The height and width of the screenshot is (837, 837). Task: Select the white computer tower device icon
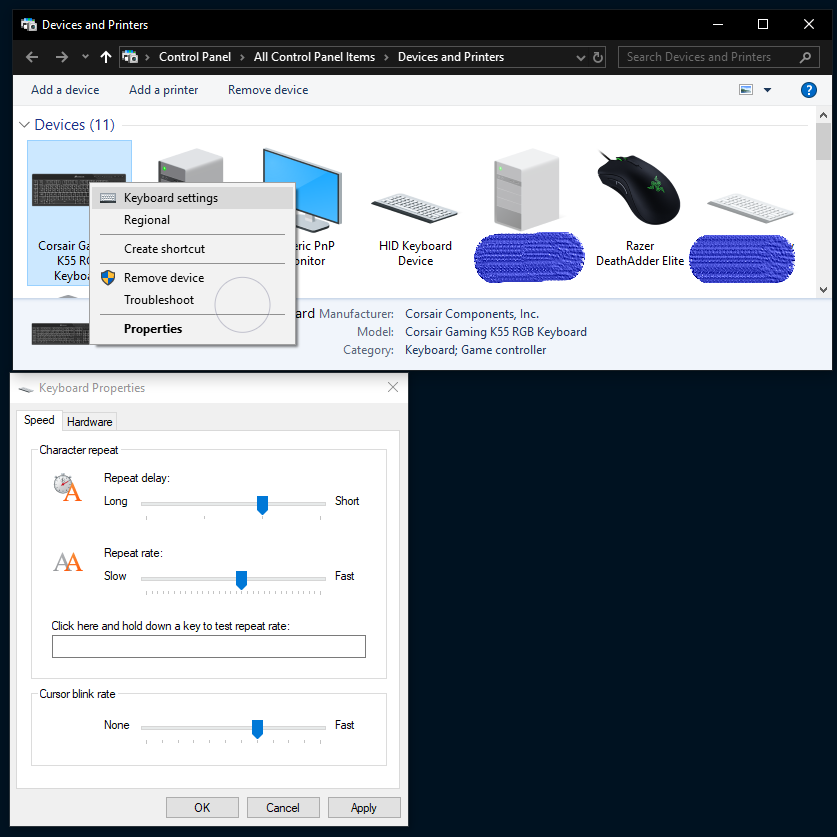point(527,189)
